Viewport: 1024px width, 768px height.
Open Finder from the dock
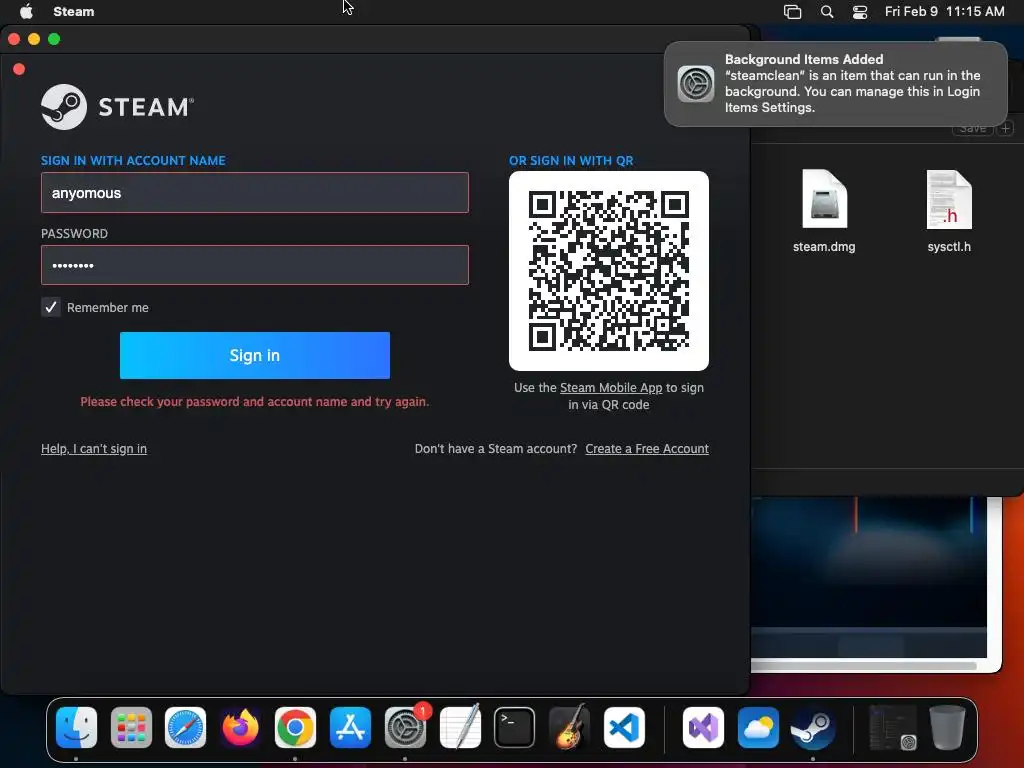76,727
